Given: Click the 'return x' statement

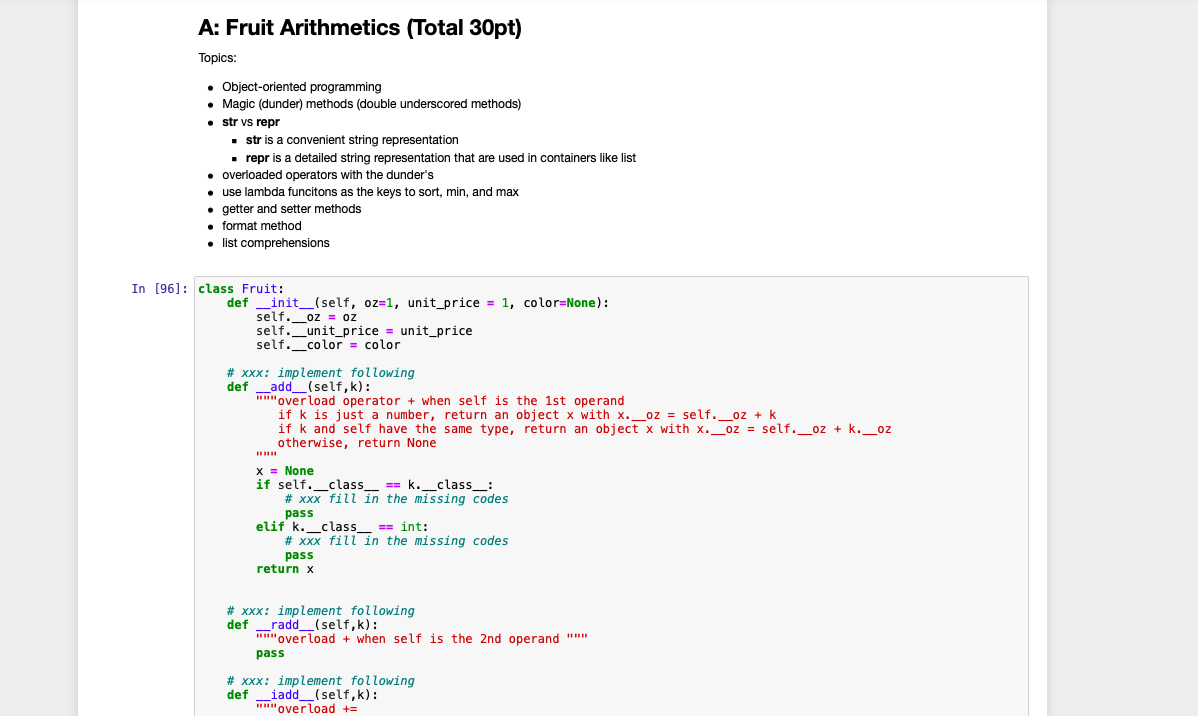Looking at the screenshot, I should 286,568.
